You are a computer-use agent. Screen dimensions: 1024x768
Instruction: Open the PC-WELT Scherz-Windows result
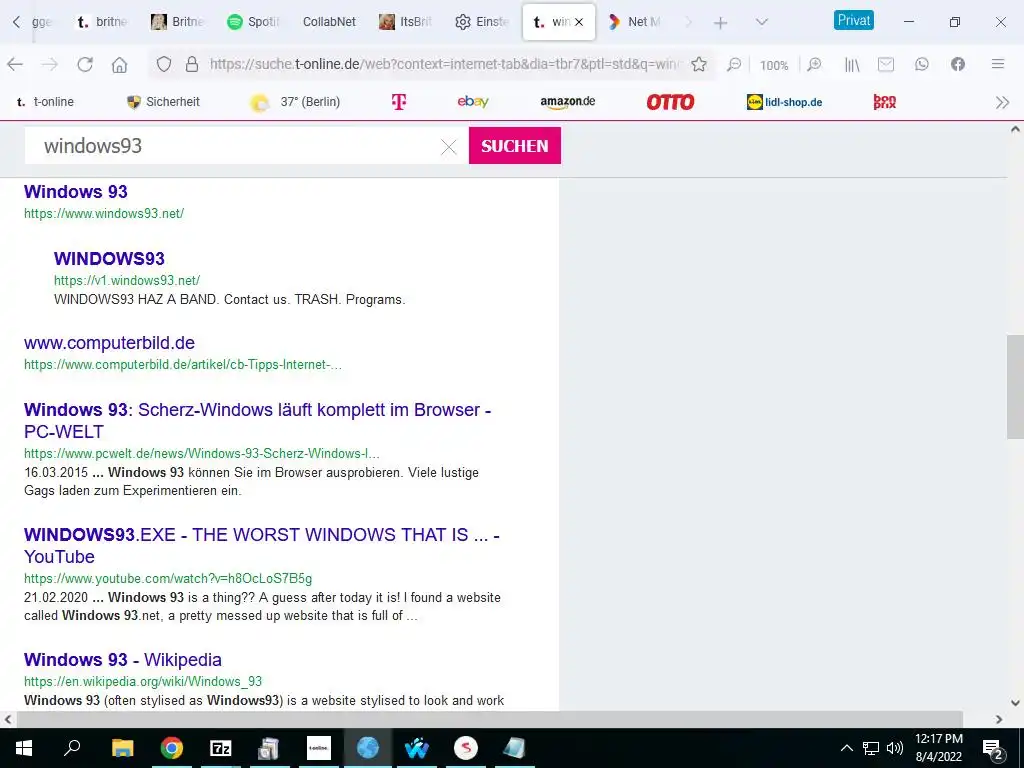(257, 421)
